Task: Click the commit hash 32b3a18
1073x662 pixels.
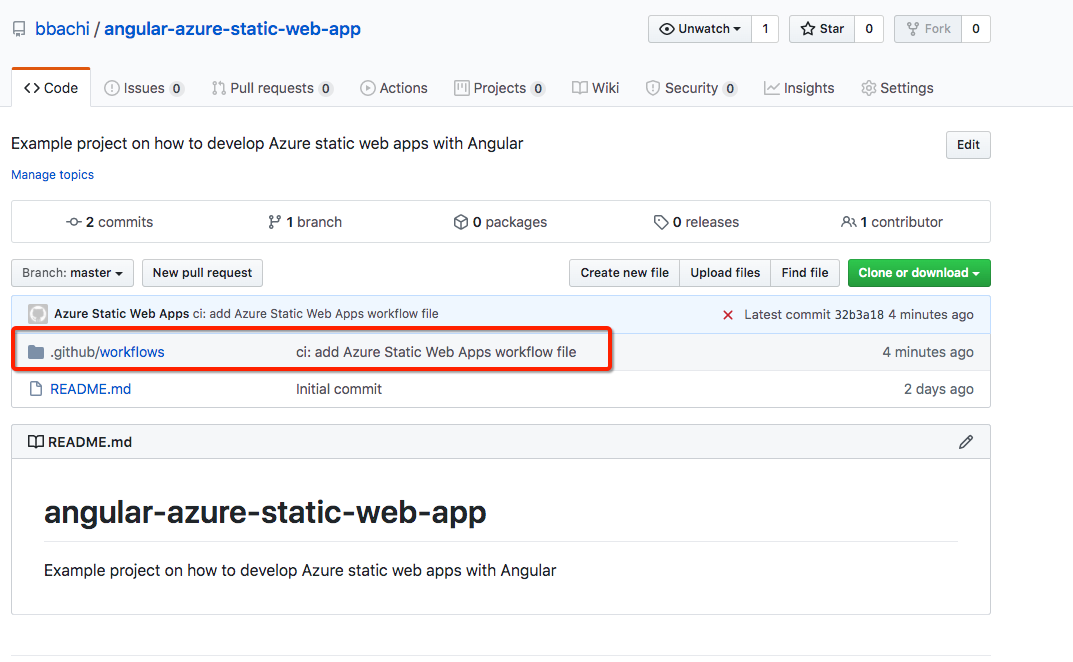Action: click(x=857, y=313)
